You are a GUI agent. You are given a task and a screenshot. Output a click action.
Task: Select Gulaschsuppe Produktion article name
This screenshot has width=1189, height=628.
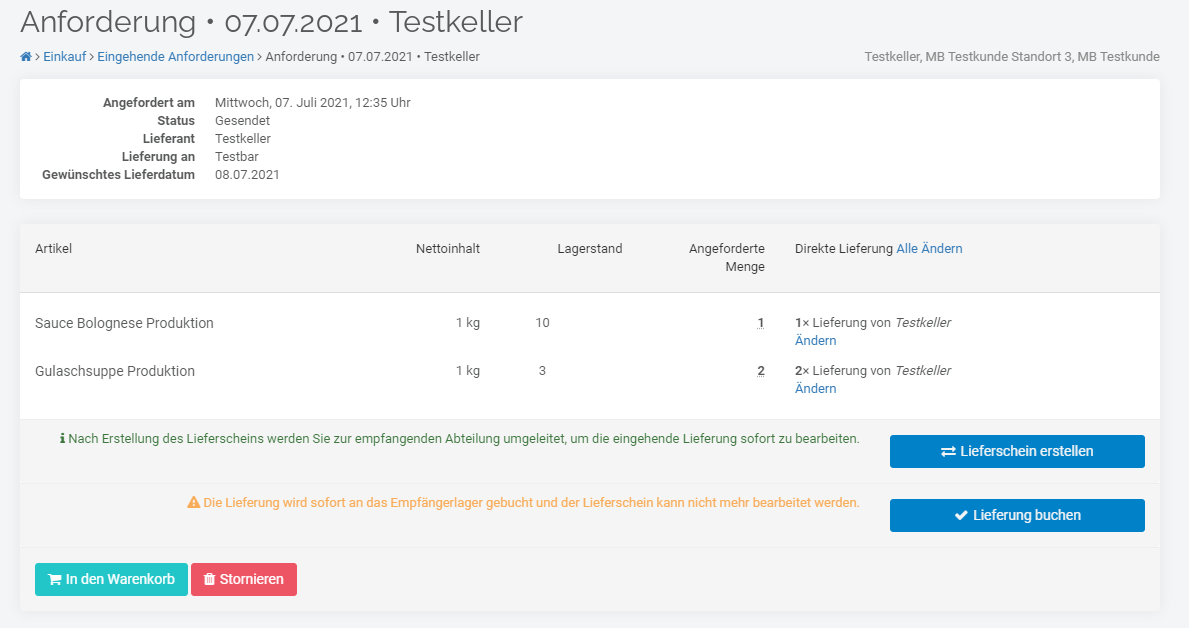tap(115, 371)
